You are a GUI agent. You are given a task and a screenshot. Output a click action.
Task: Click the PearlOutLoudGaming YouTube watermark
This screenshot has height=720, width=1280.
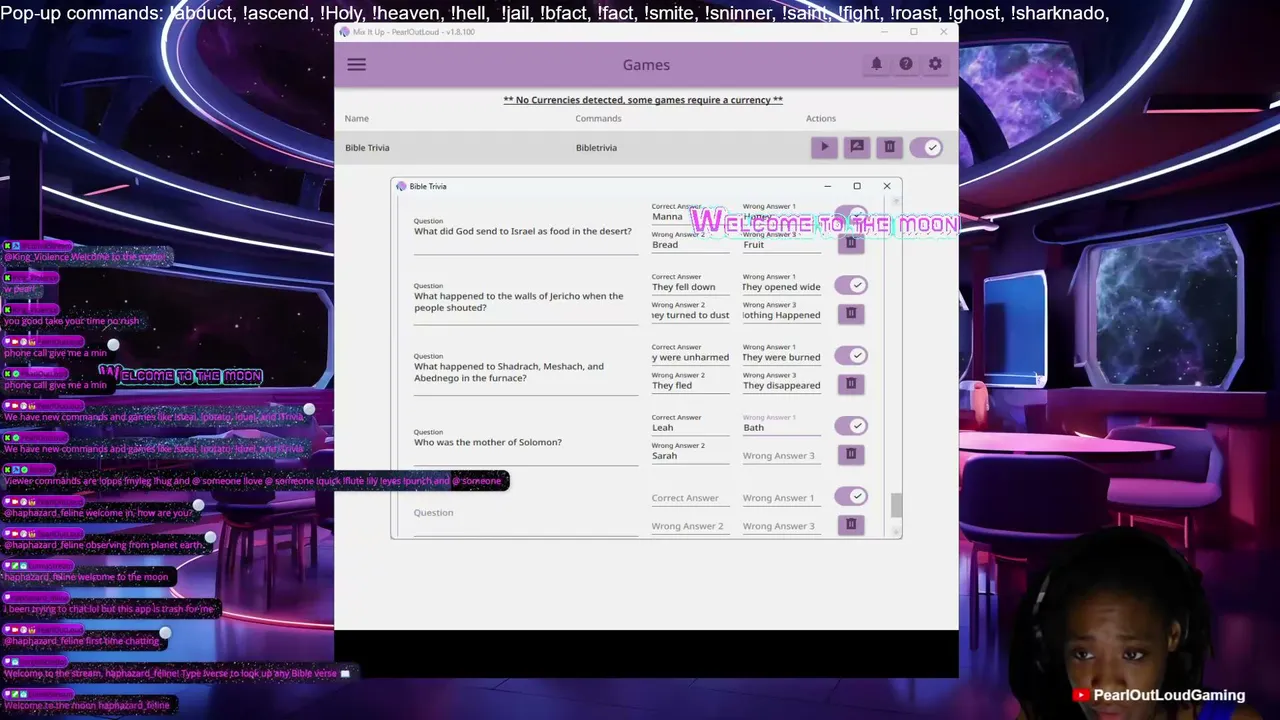point(1159,695)
